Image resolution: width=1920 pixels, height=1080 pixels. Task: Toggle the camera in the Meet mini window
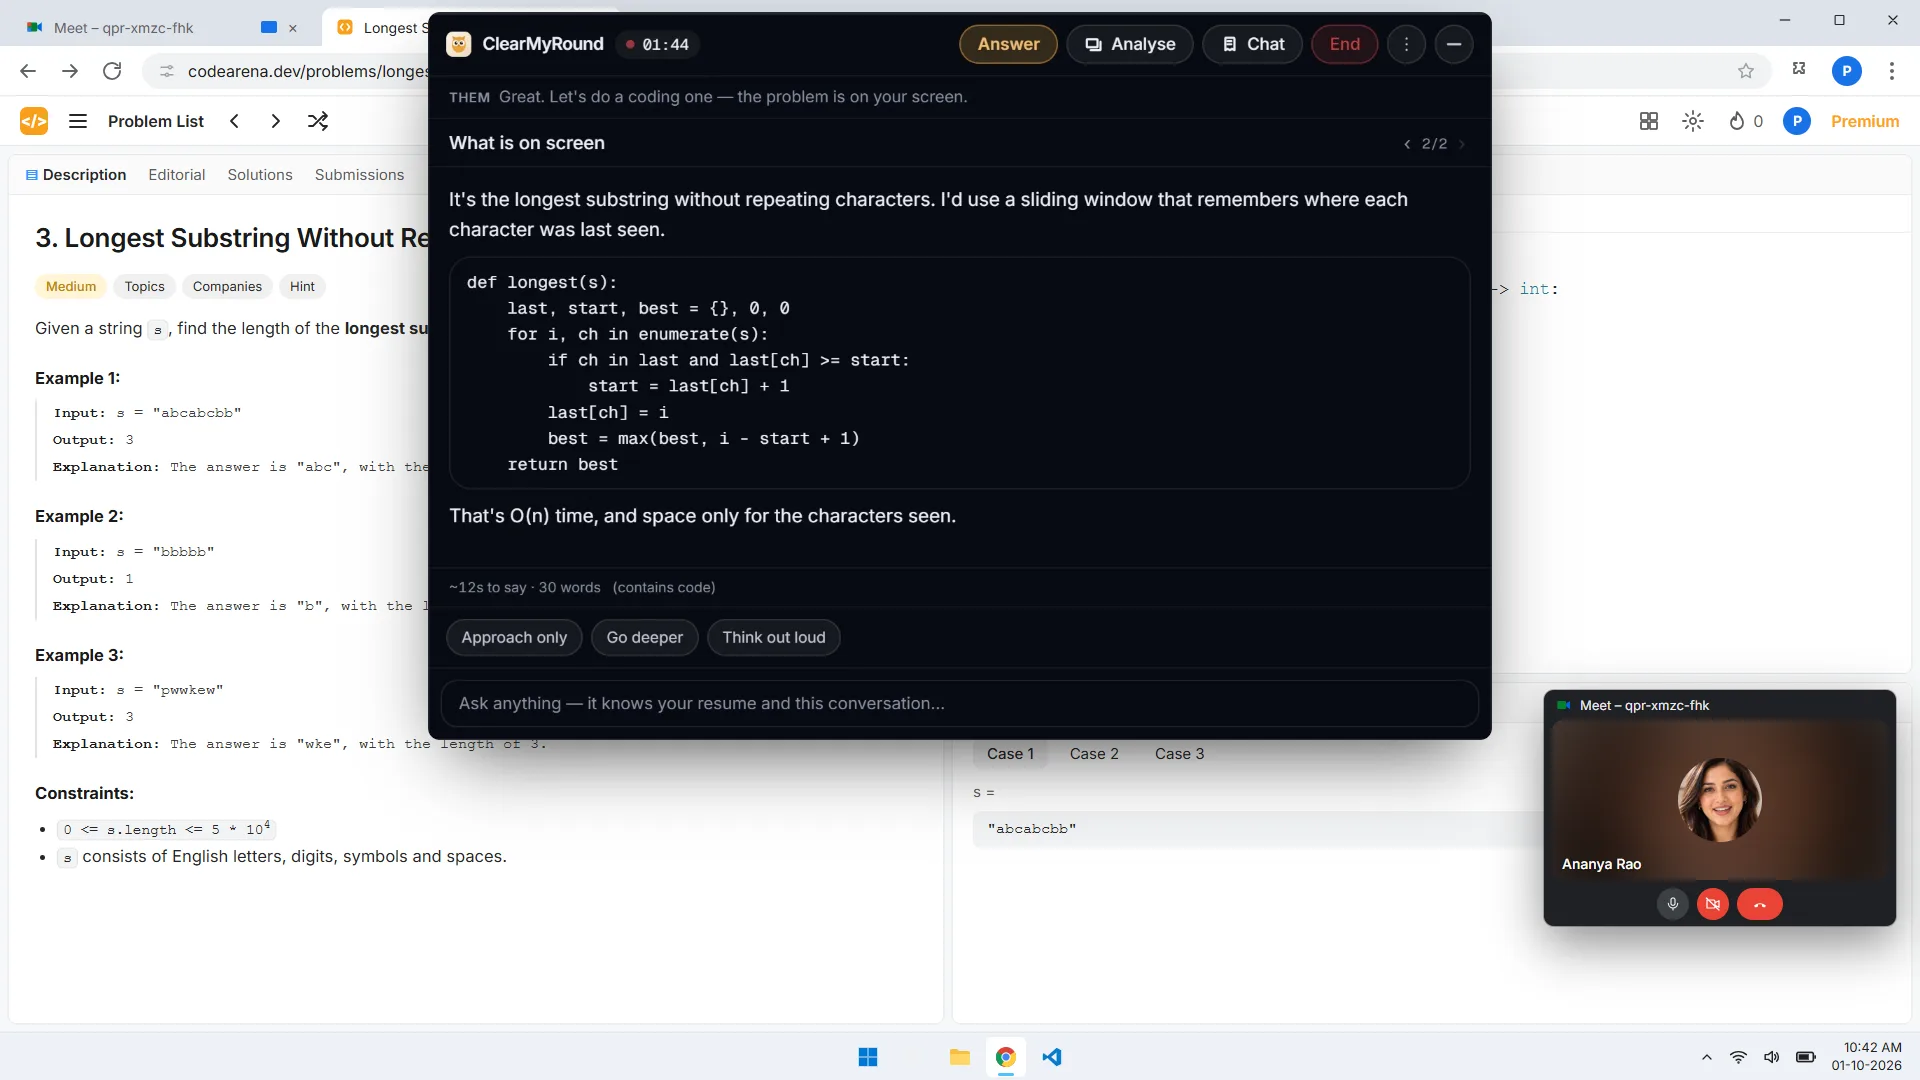point(1713,904)
